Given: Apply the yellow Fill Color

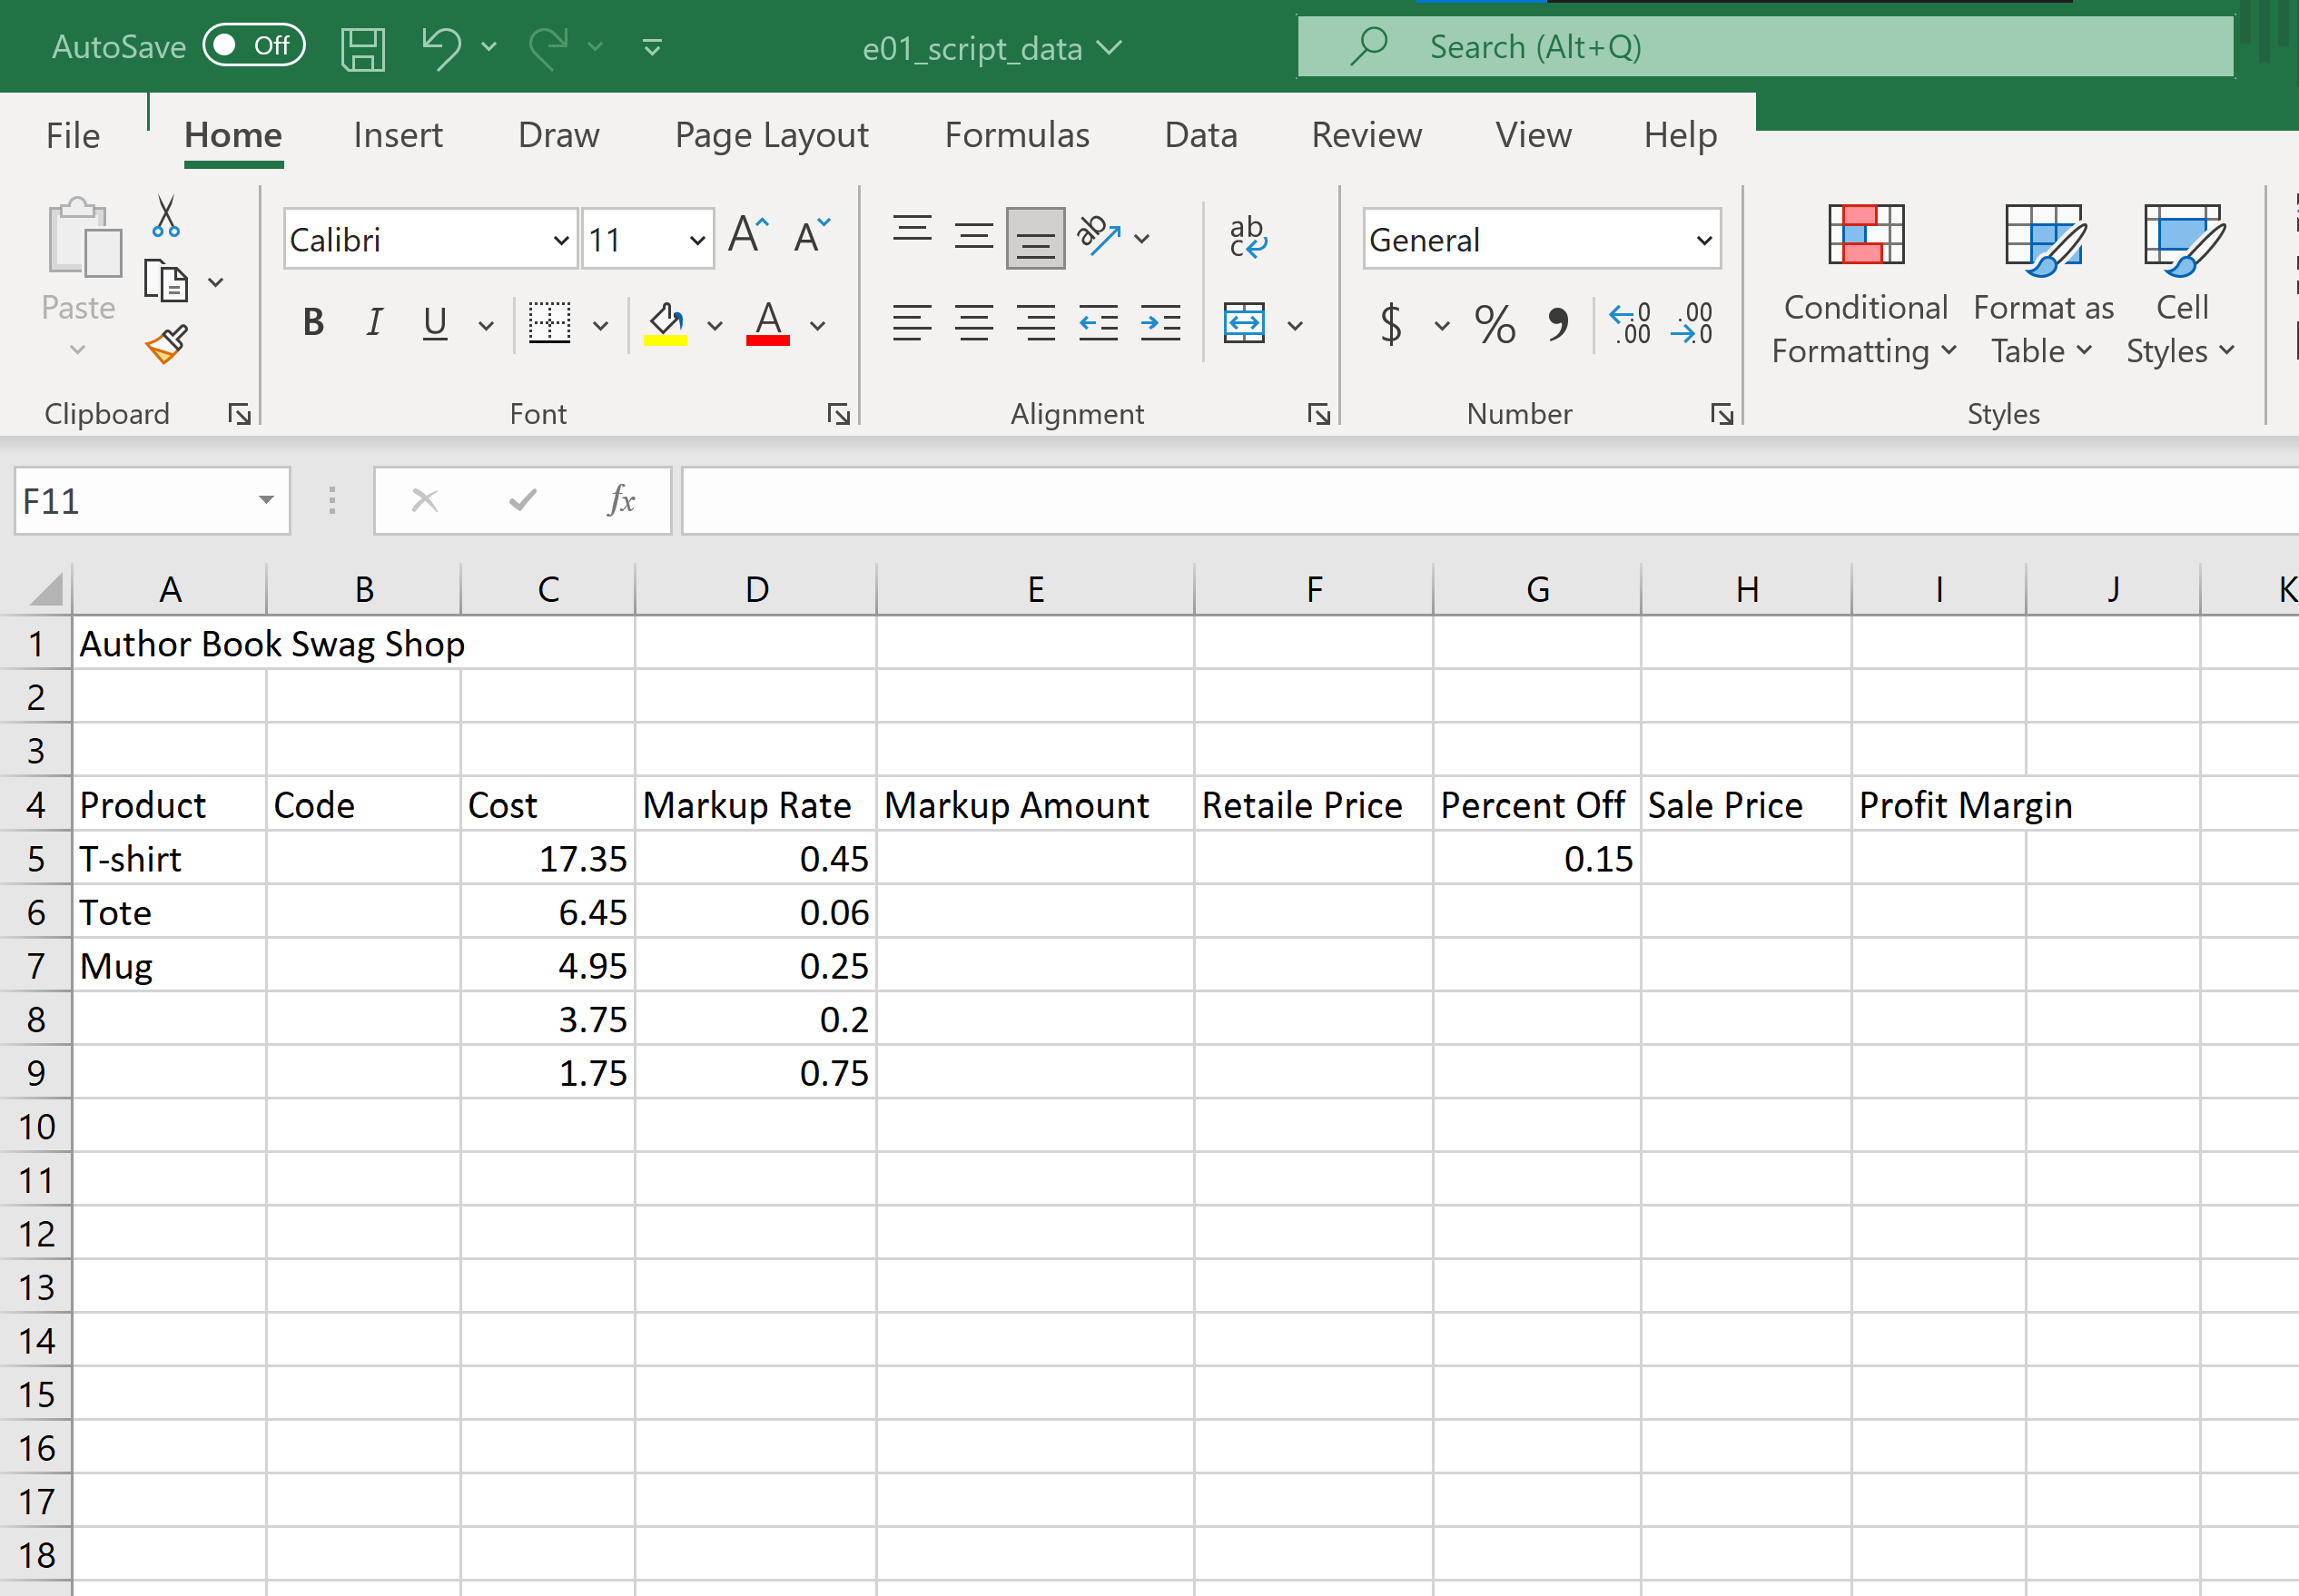Looking at the screenshot, I should click(665, 323).
